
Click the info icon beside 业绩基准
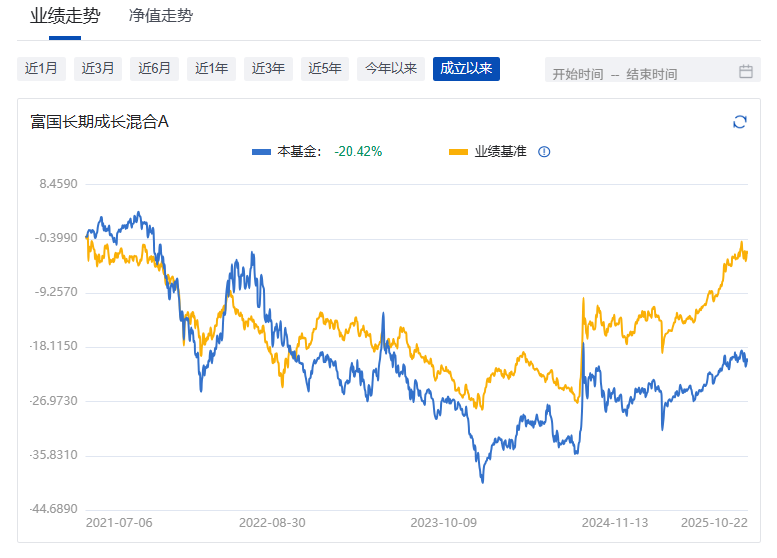pos(544,152)
